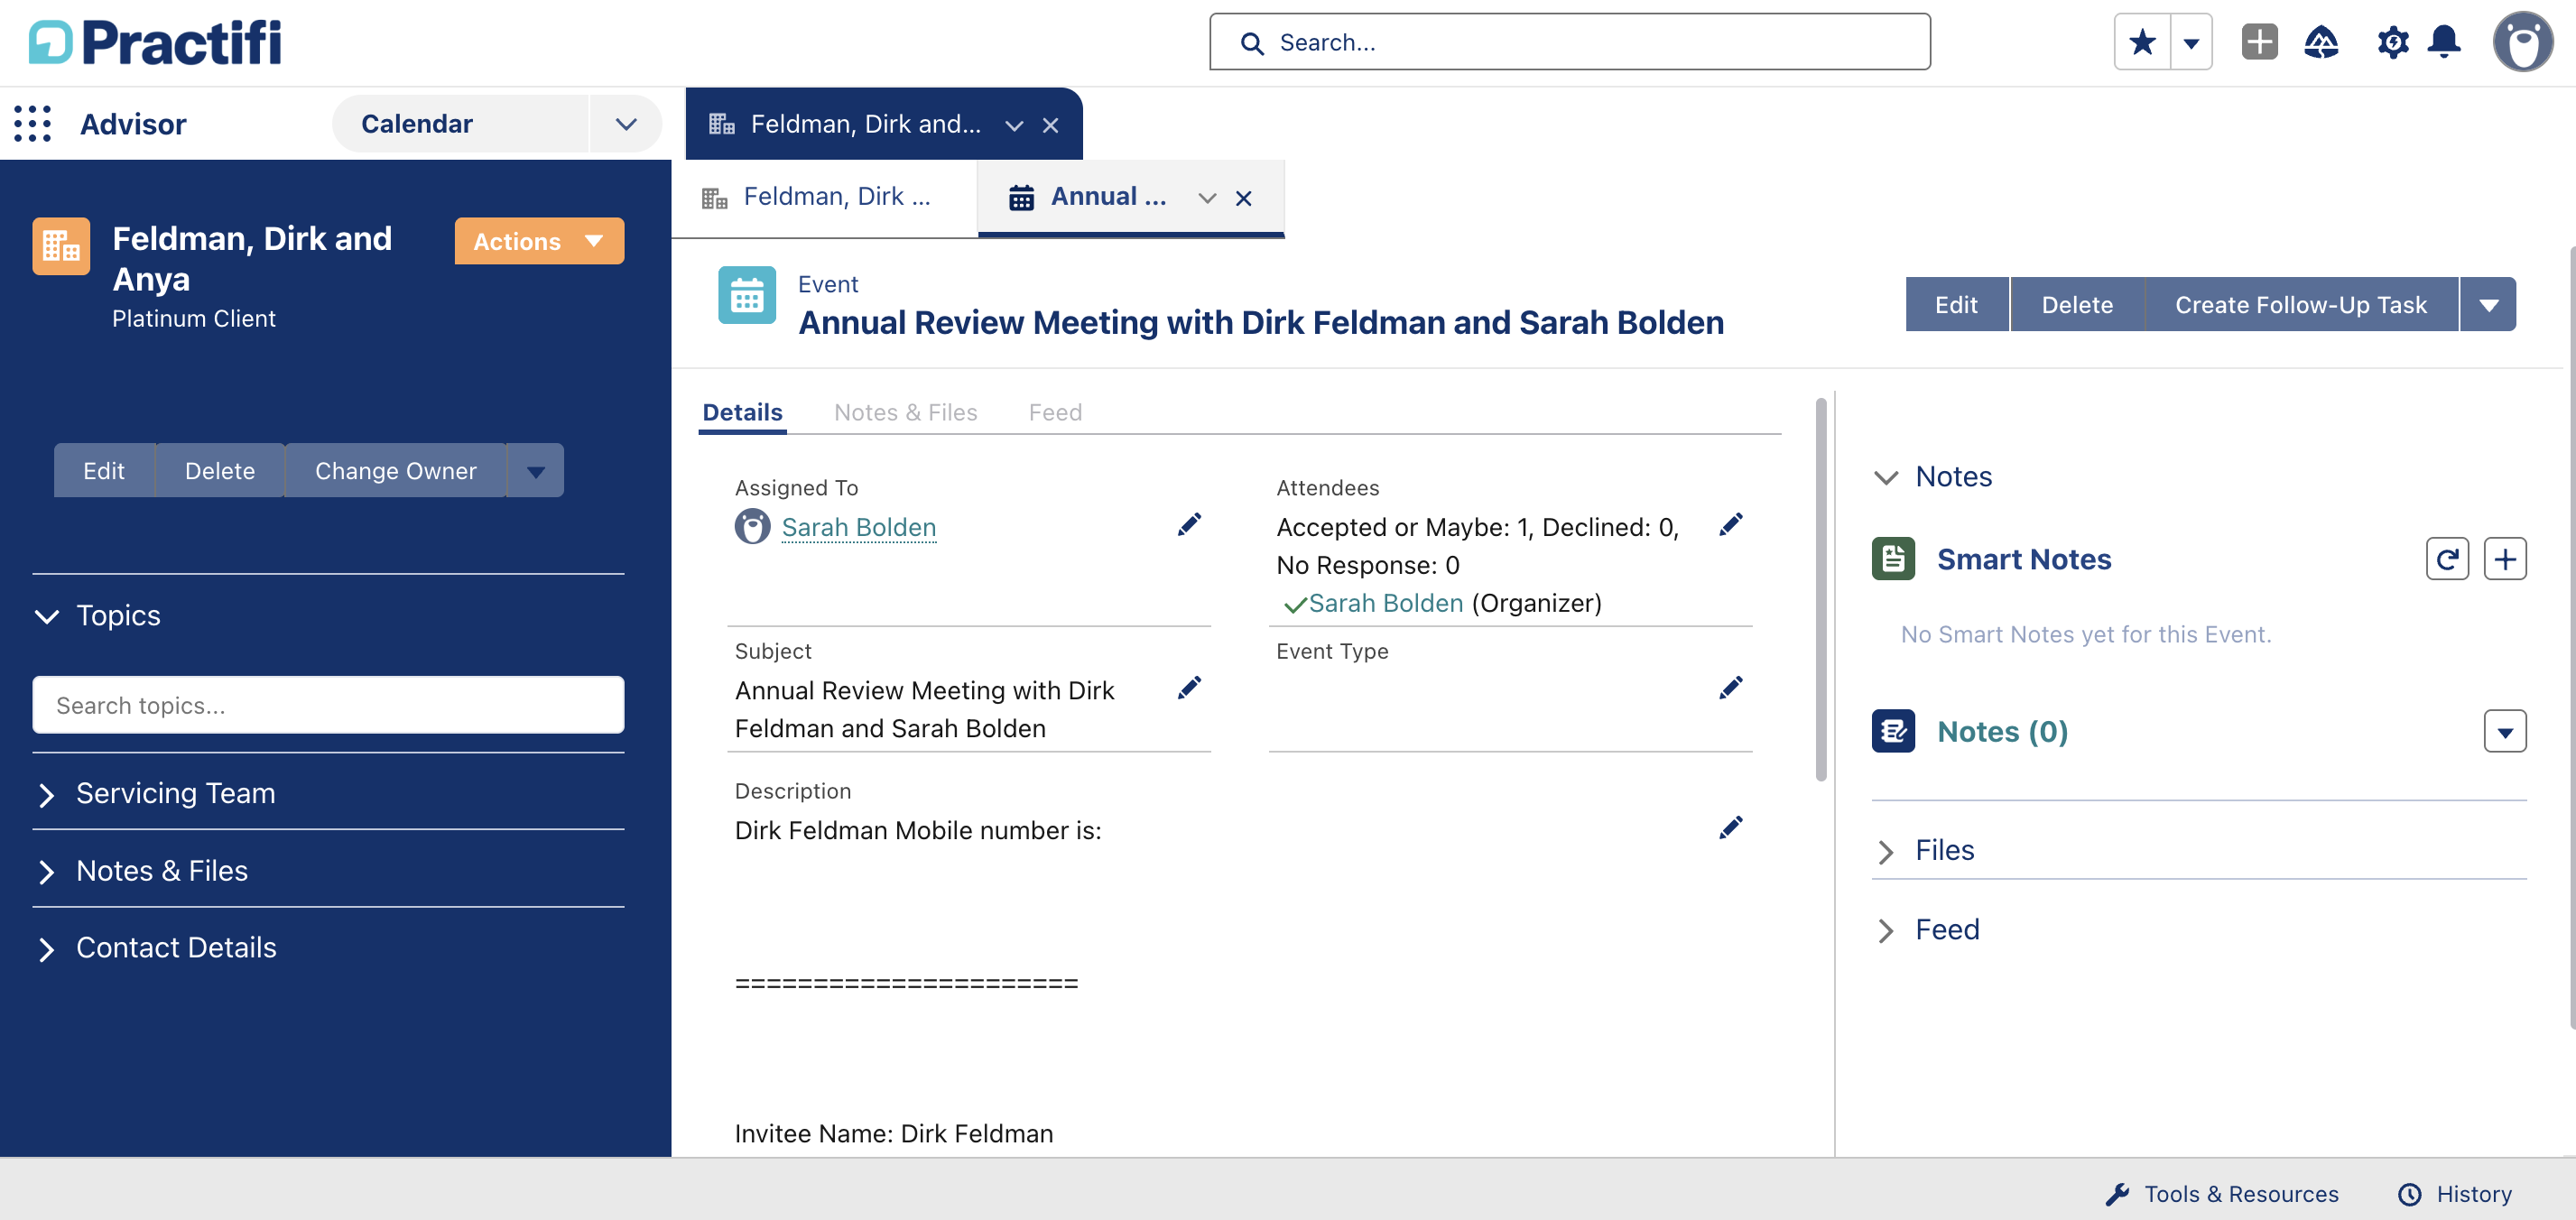The height and width of the screenshot is (1220, 2576).
Task: Click the sidebar Delete button
Action: pos(220,470)
